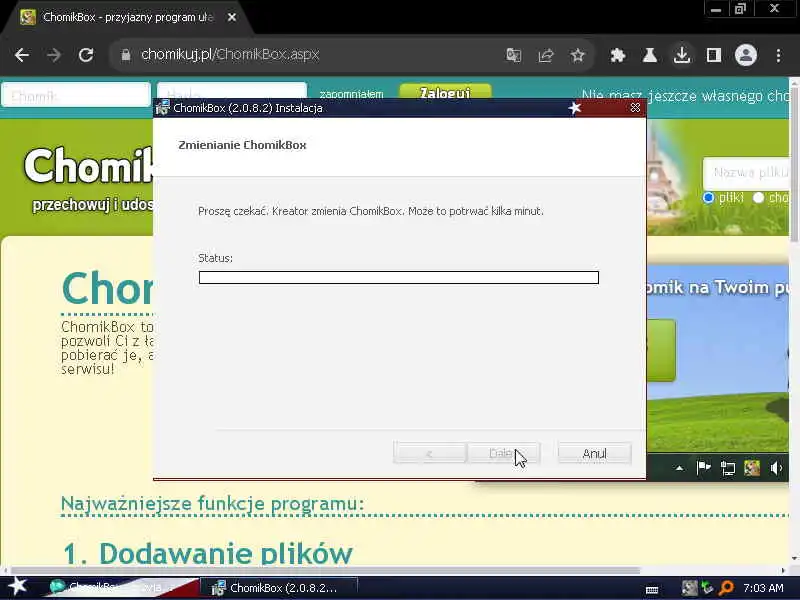
Task: Click the green button in promo image
Action: tap(661, 350)
